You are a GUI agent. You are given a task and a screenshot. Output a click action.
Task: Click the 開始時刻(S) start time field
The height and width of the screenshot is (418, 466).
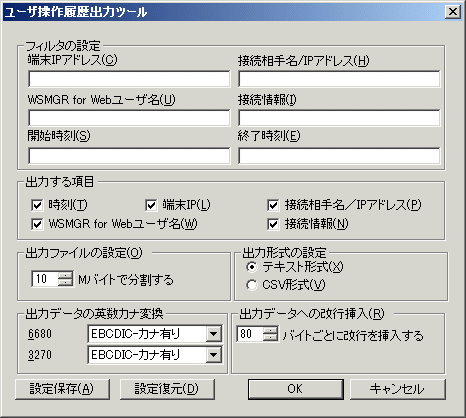(129, 156)
